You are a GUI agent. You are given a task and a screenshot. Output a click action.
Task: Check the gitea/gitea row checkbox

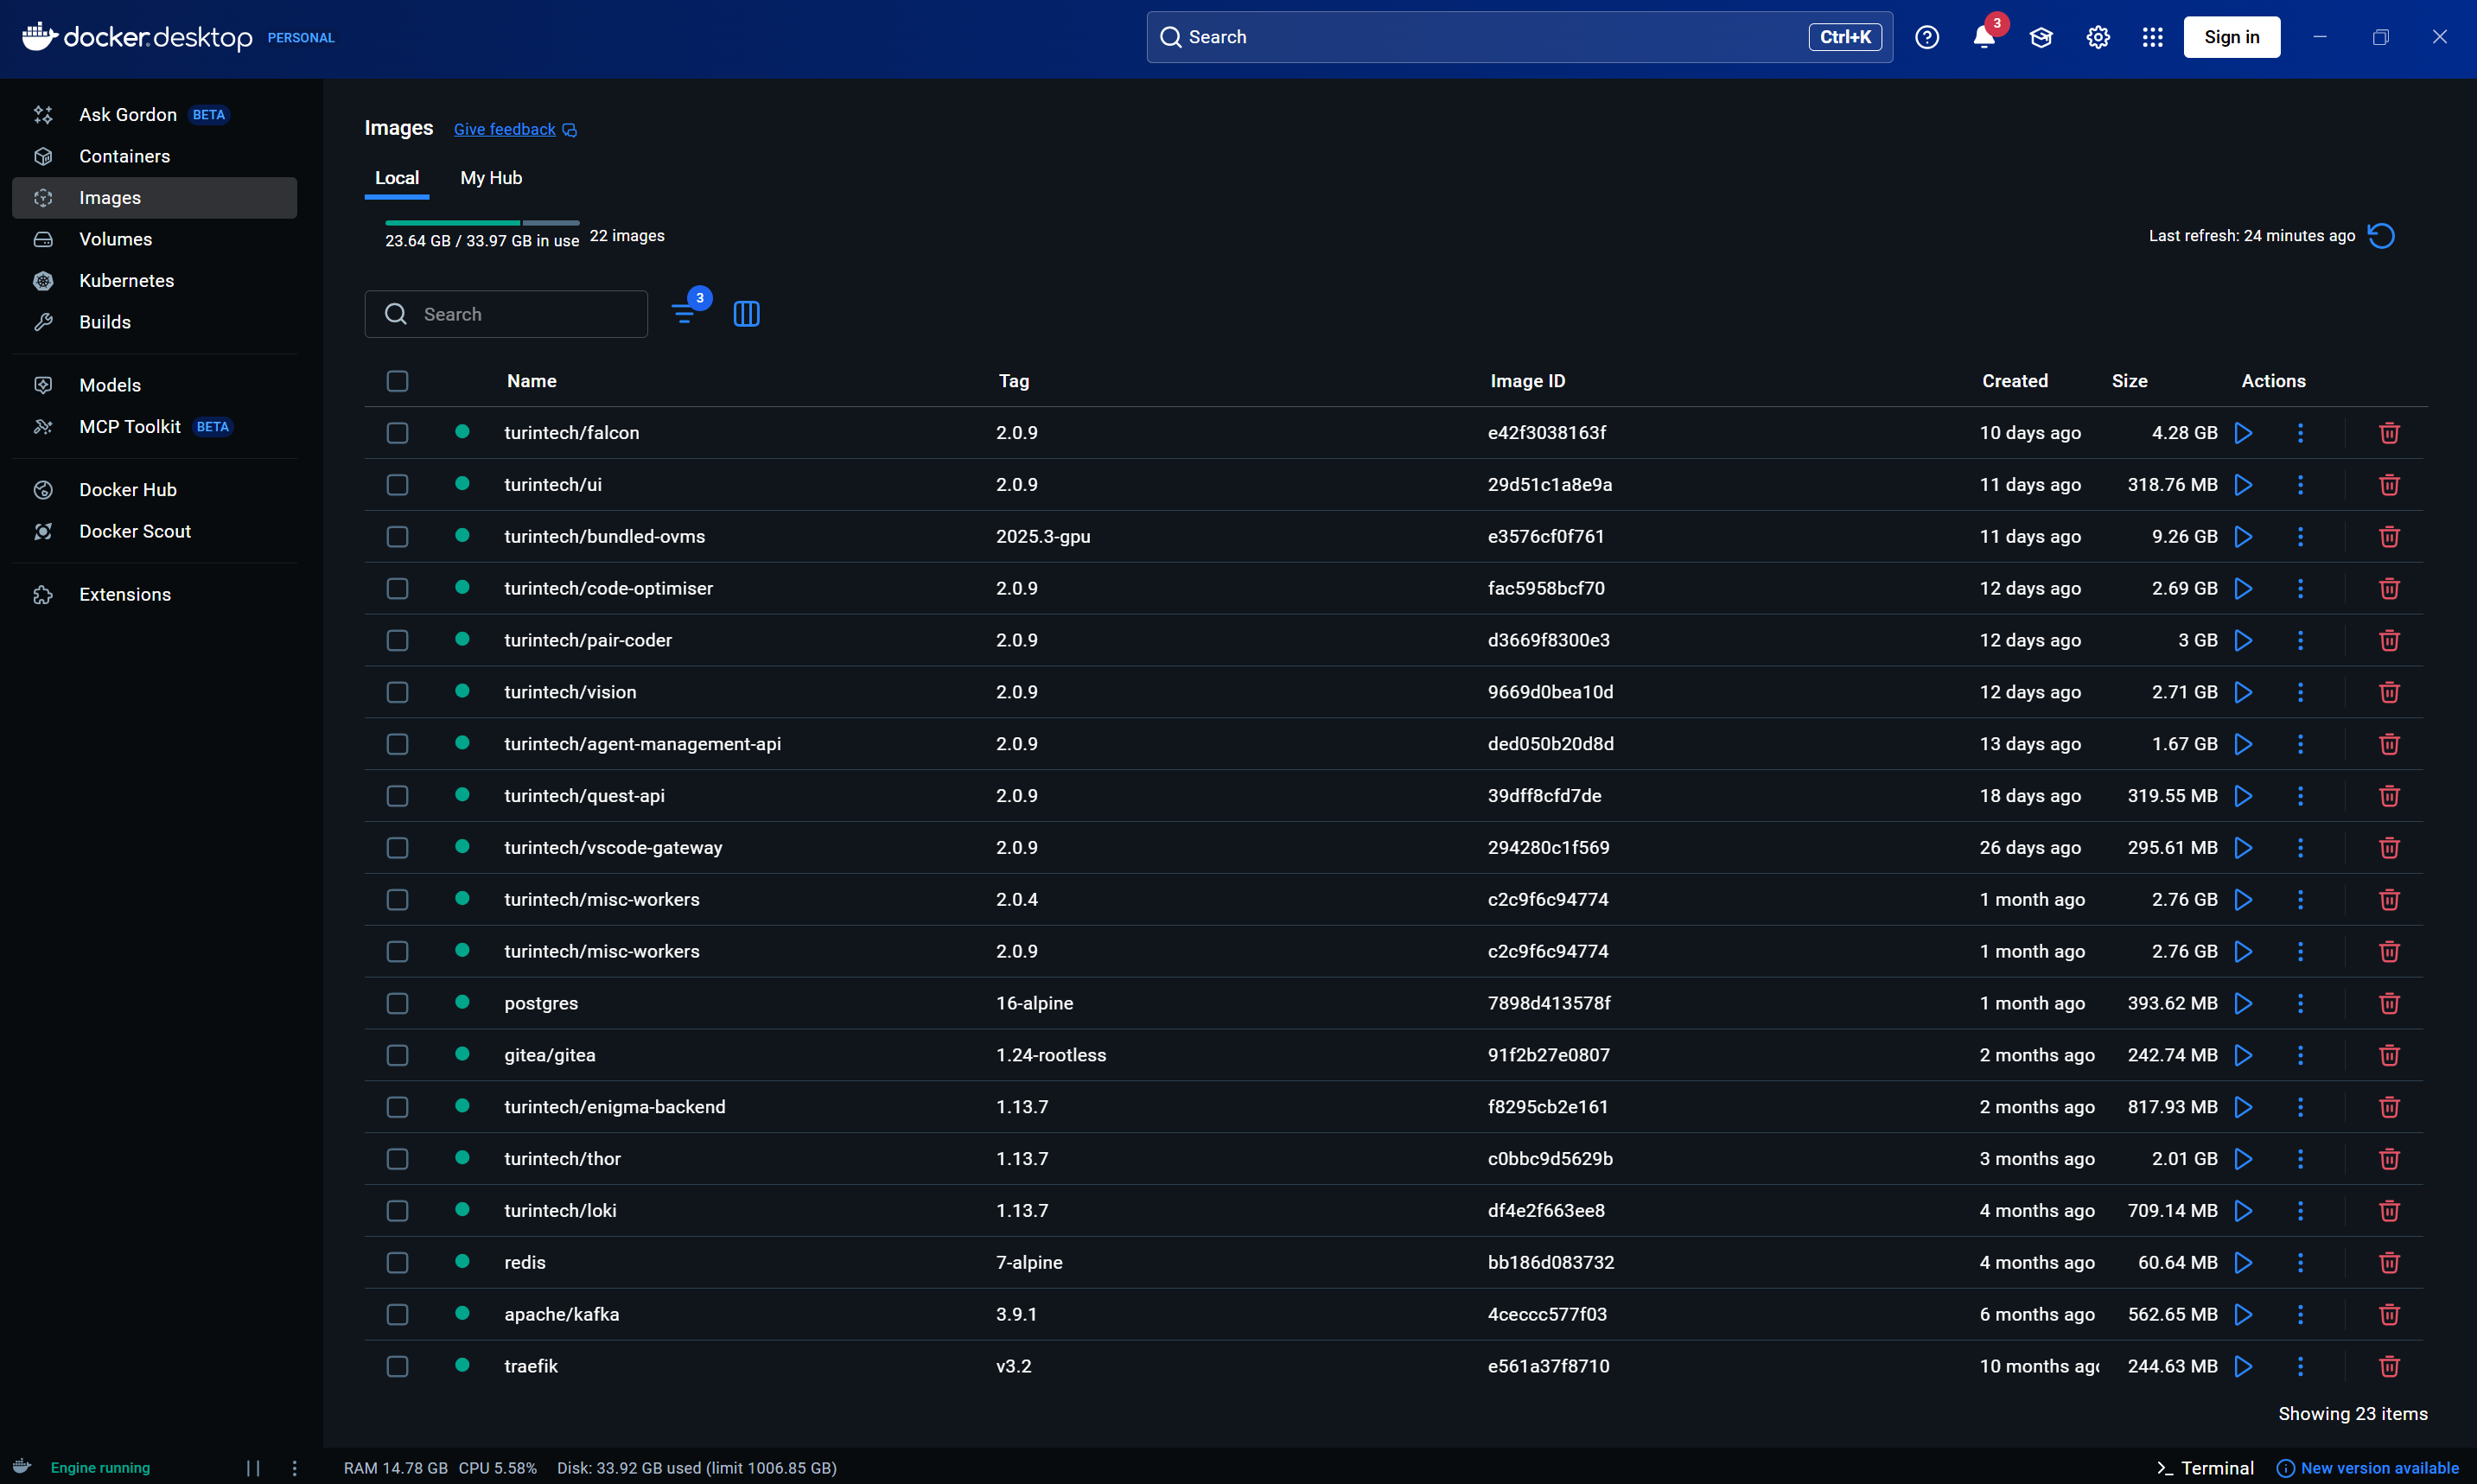click(x=397, y=1055)
